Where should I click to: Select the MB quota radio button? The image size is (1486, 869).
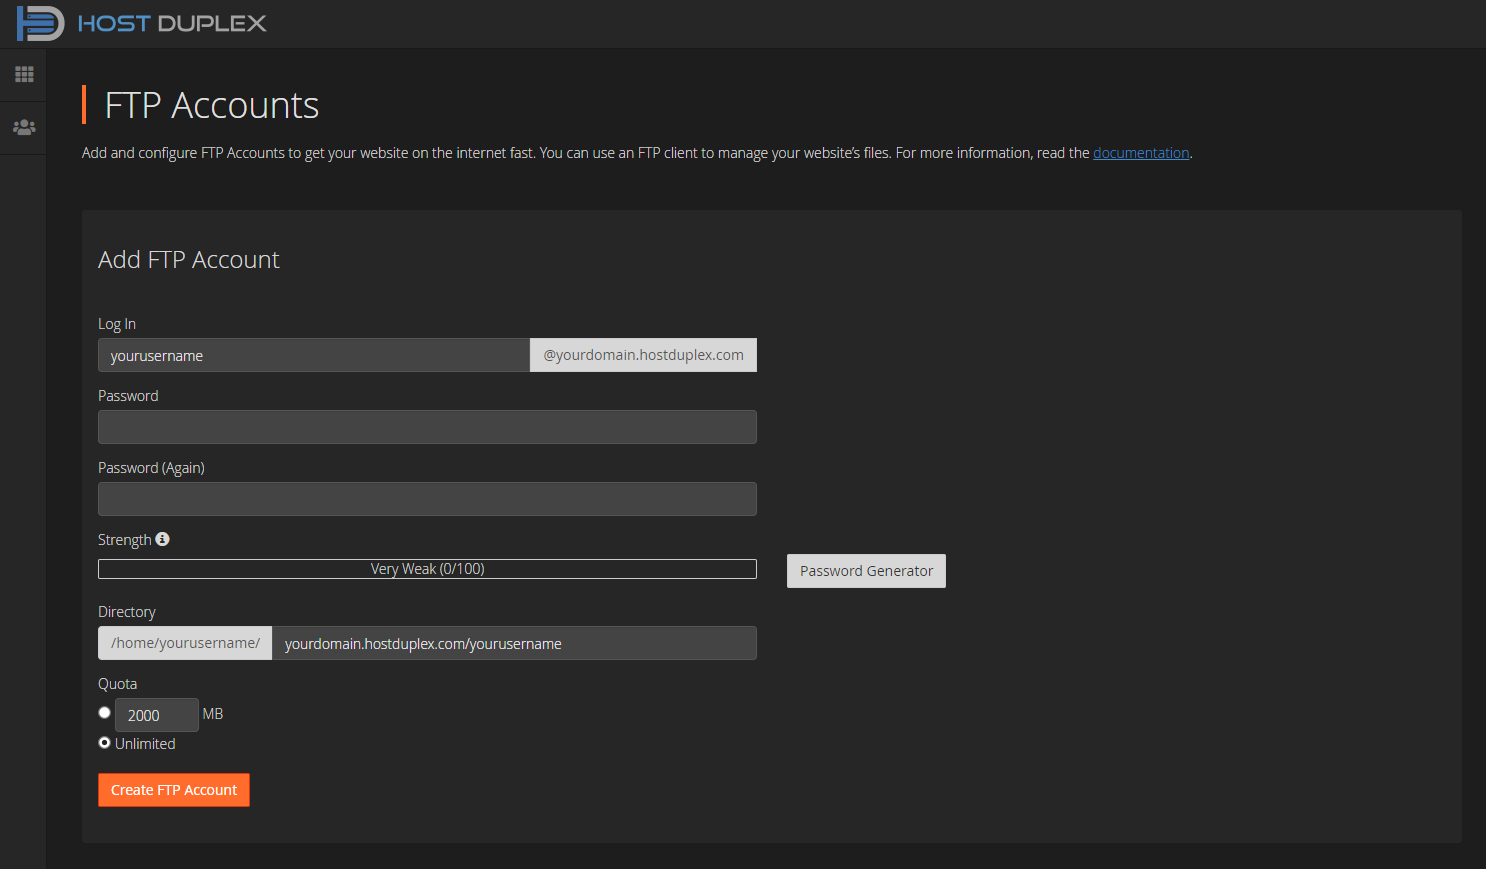point(104,712)
